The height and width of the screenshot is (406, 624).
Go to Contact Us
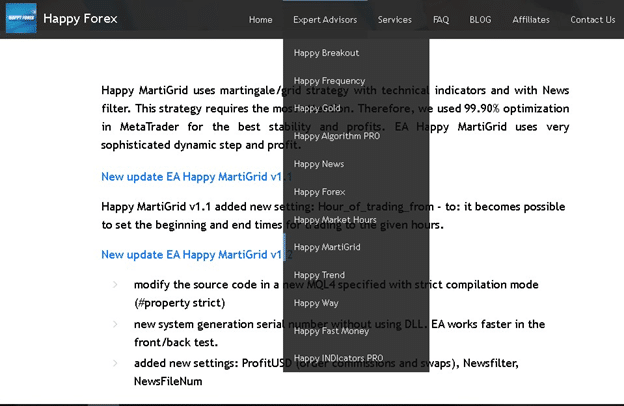pyautogui.click(x=593, y=20)
